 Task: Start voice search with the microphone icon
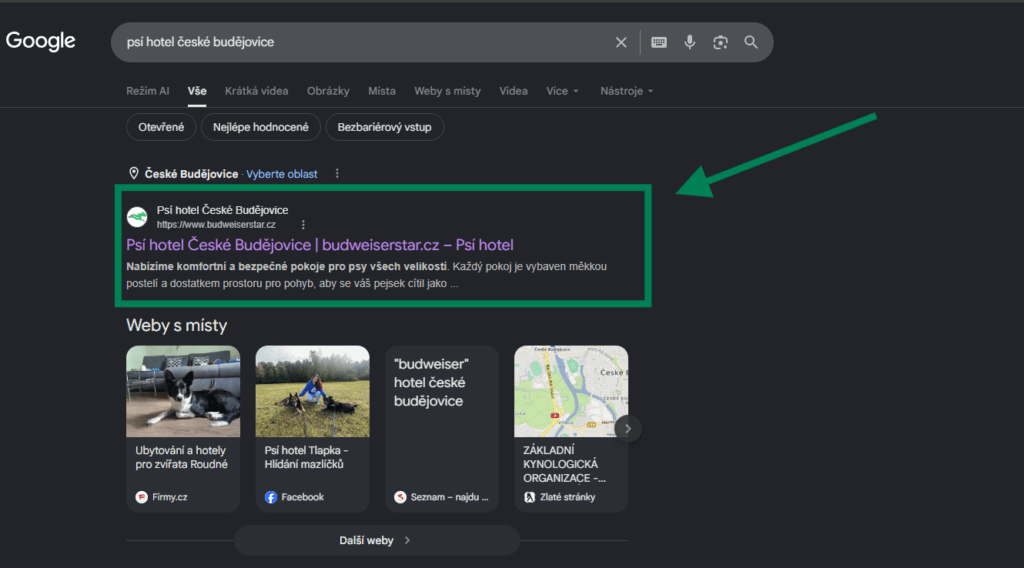(690, 42)
